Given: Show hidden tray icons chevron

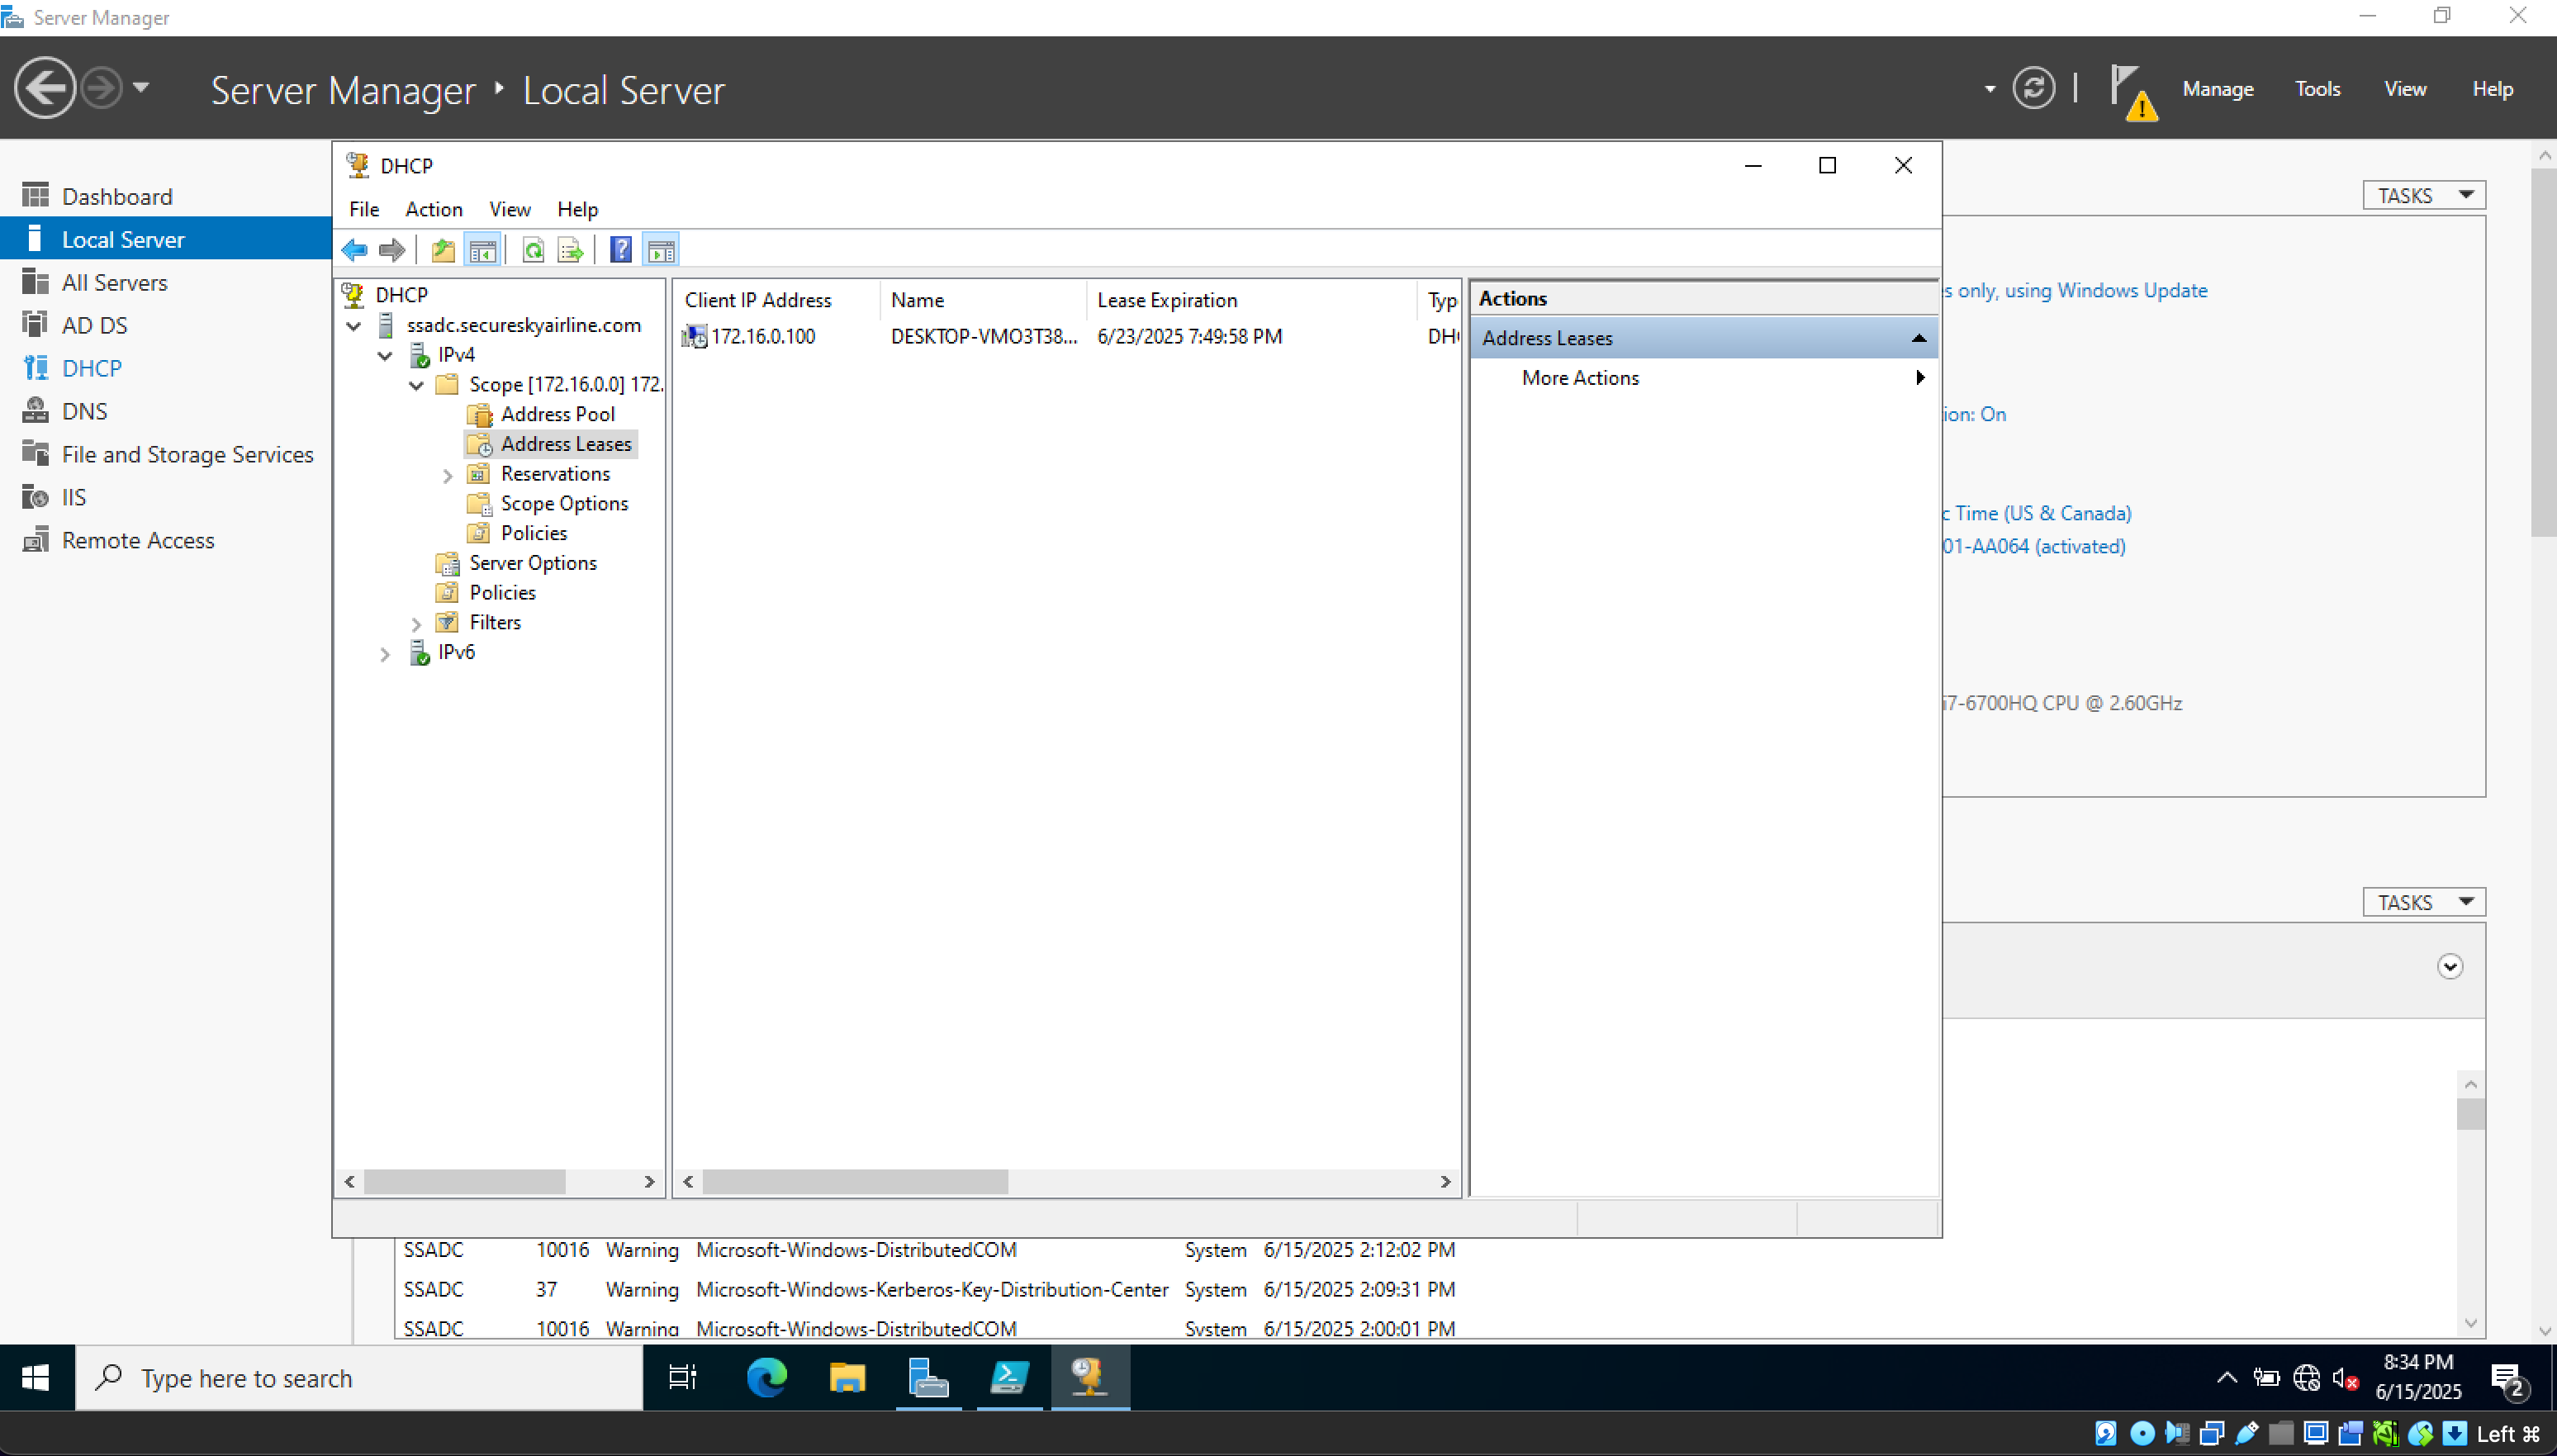Looking at the screenshot, I should (x=2226, y=1378).
